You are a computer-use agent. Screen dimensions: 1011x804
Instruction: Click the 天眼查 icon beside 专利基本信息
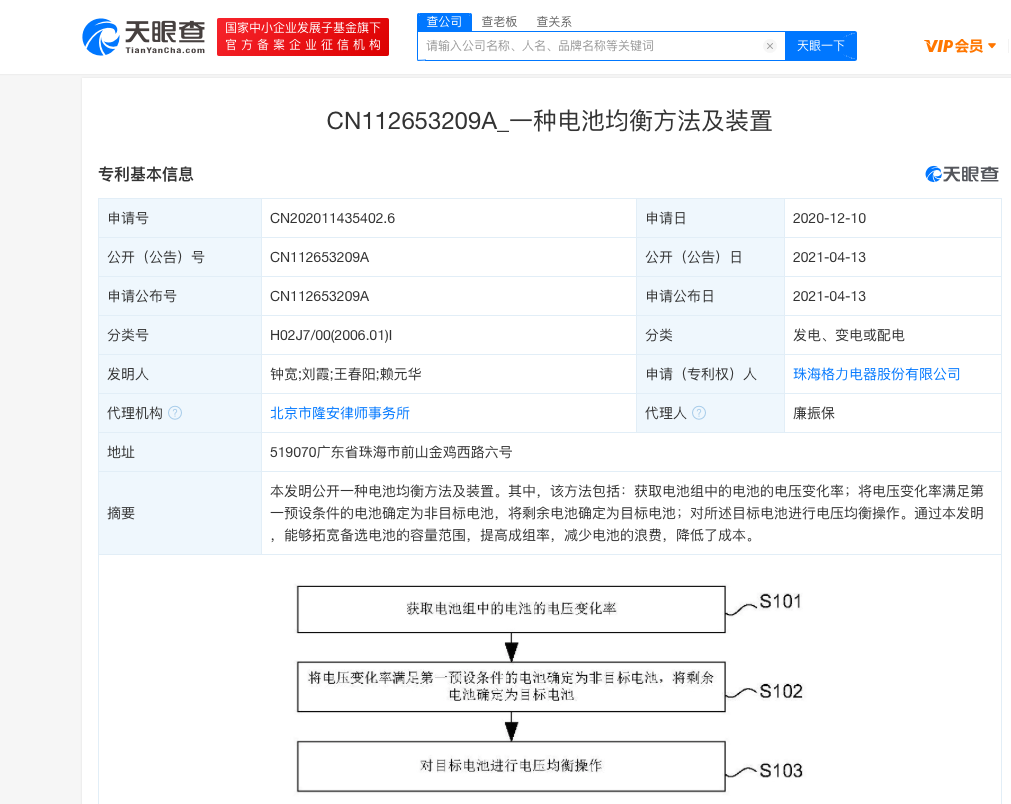click(x=961, y=173)
